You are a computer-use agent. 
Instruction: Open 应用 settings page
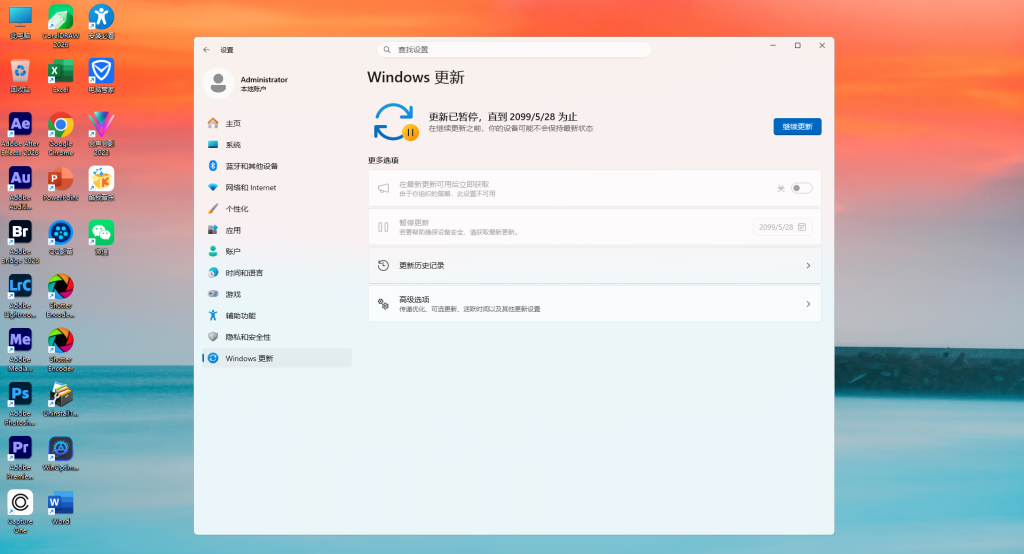click(277, 230)
